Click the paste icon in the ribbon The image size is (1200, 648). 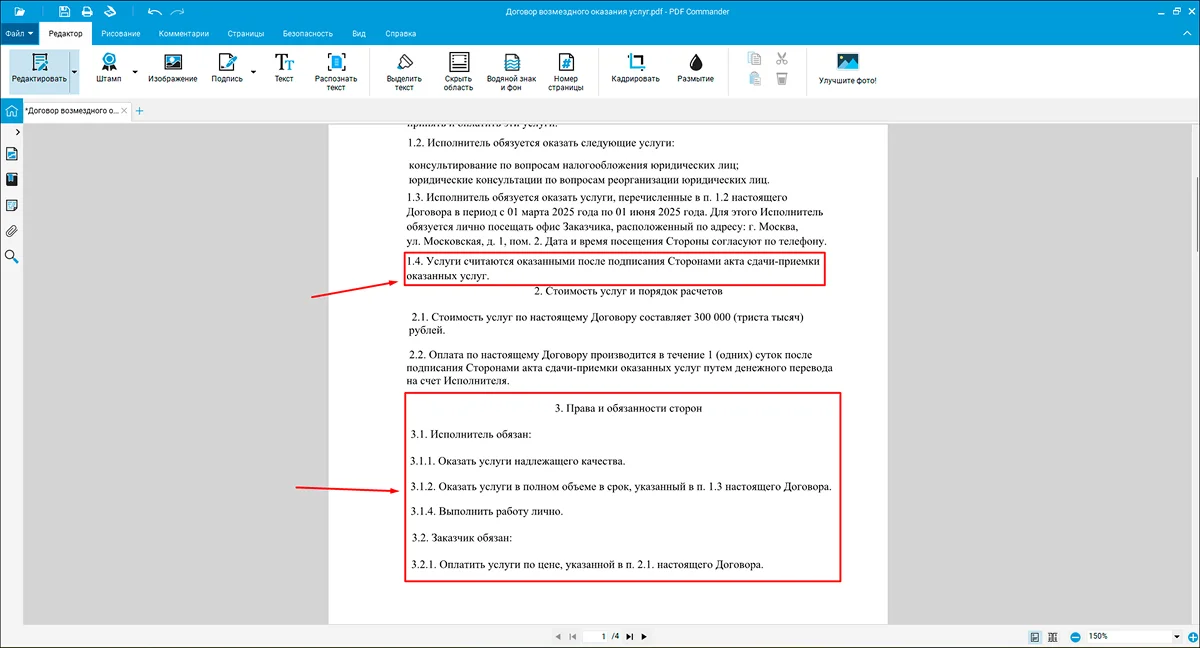click(755, 79)
